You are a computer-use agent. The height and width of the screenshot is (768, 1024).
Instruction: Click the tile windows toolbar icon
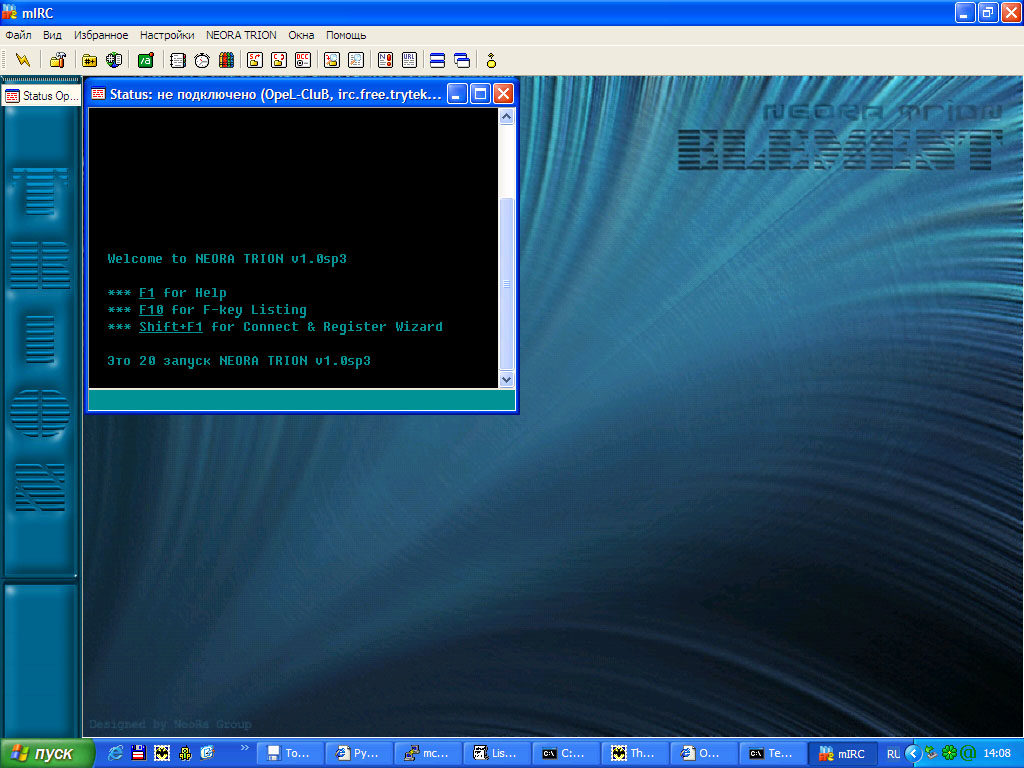click(x=438, y=61)
